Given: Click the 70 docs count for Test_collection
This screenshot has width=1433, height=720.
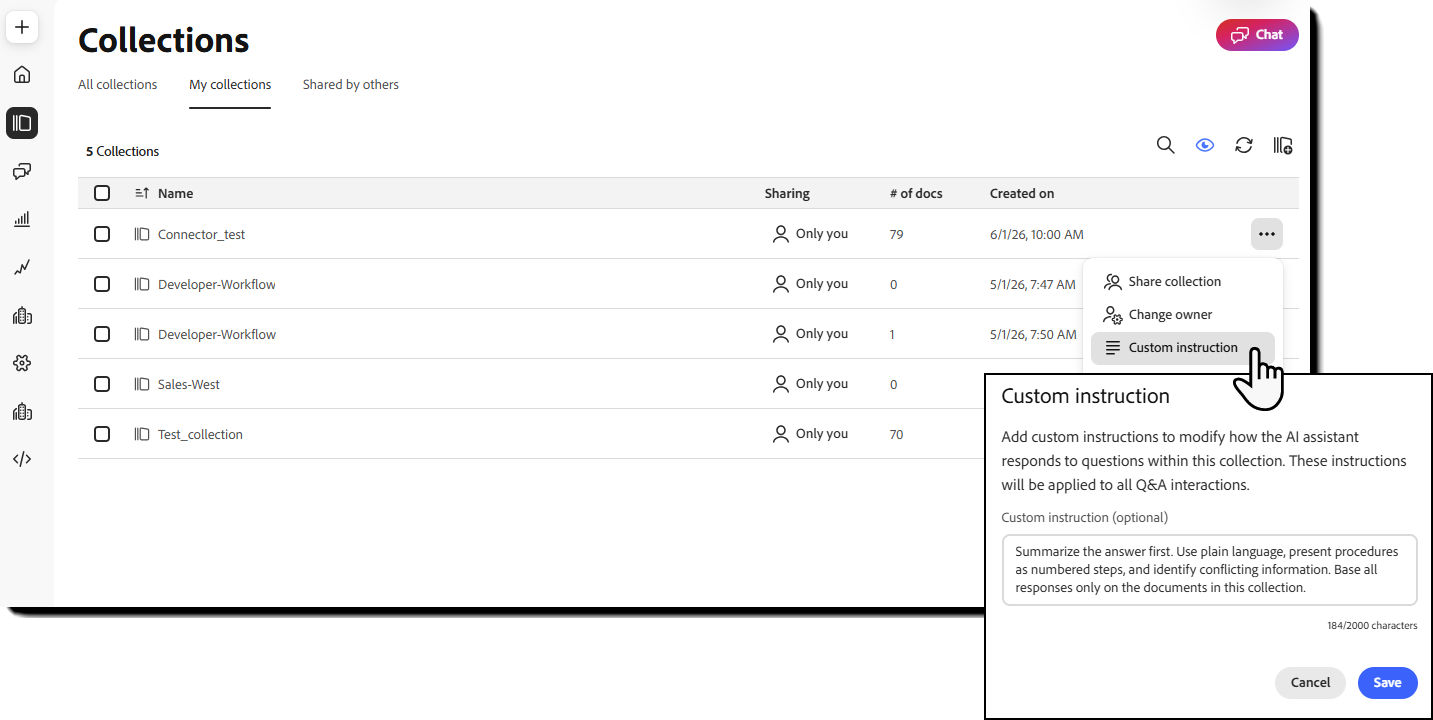Looking at the screenshot, I should tap(896, 434).
